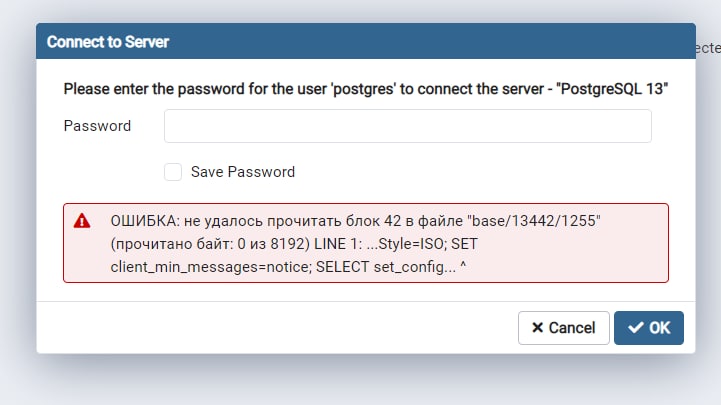Viewport: 721px width, 405px height.
Task: Focus the Password input field
Action: pyautogui.click(x=407, y=126)
